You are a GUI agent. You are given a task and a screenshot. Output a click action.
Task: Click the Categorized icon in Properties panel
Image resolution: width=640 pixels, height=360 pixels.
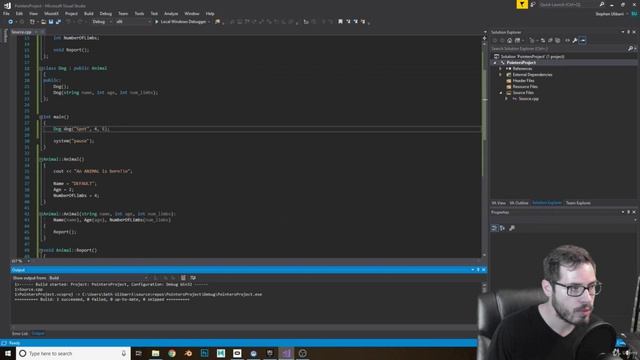[494, 228]
